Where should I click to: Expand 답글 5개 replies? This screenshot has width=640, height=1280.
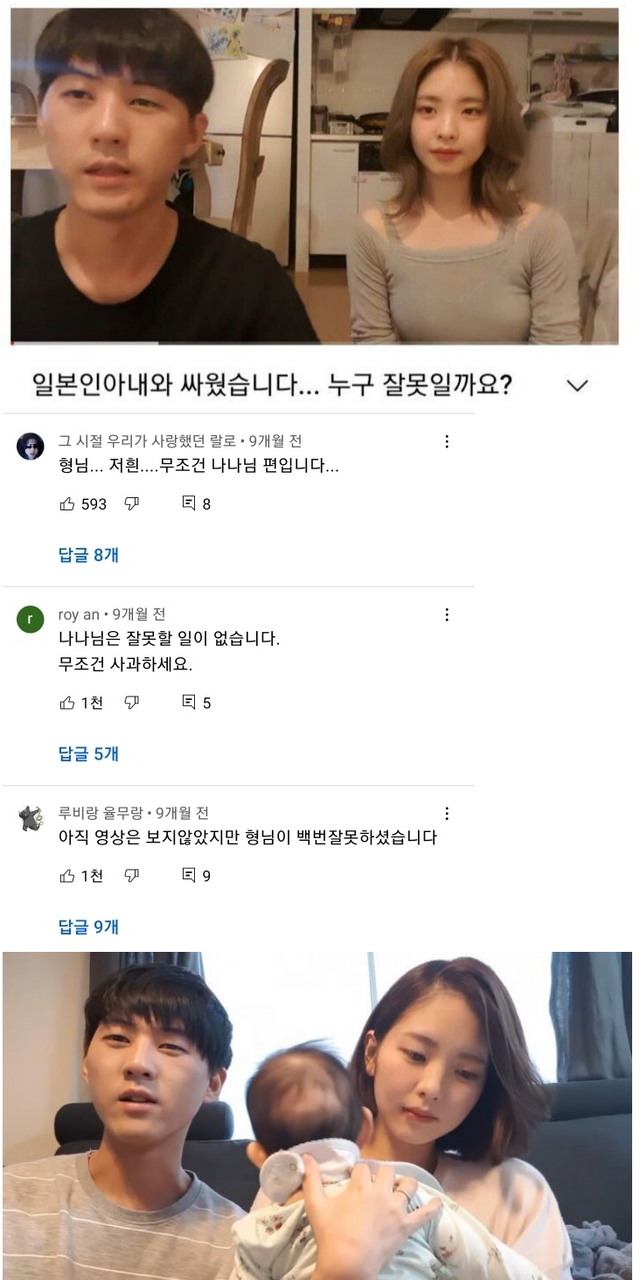coord(88,754)
